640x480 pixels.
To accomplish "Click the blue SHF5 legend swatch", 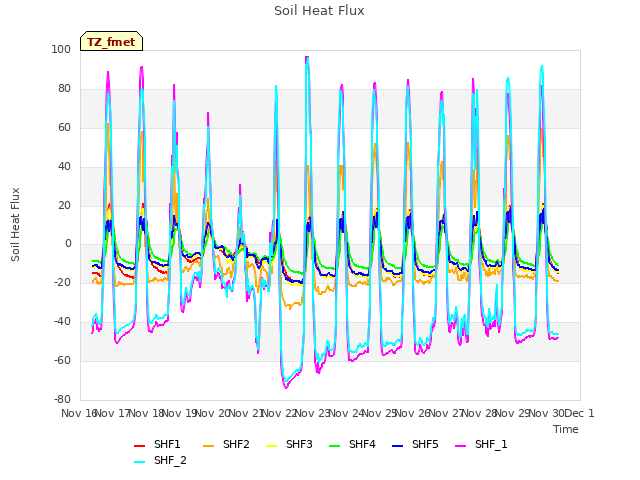I will point(398,446).
